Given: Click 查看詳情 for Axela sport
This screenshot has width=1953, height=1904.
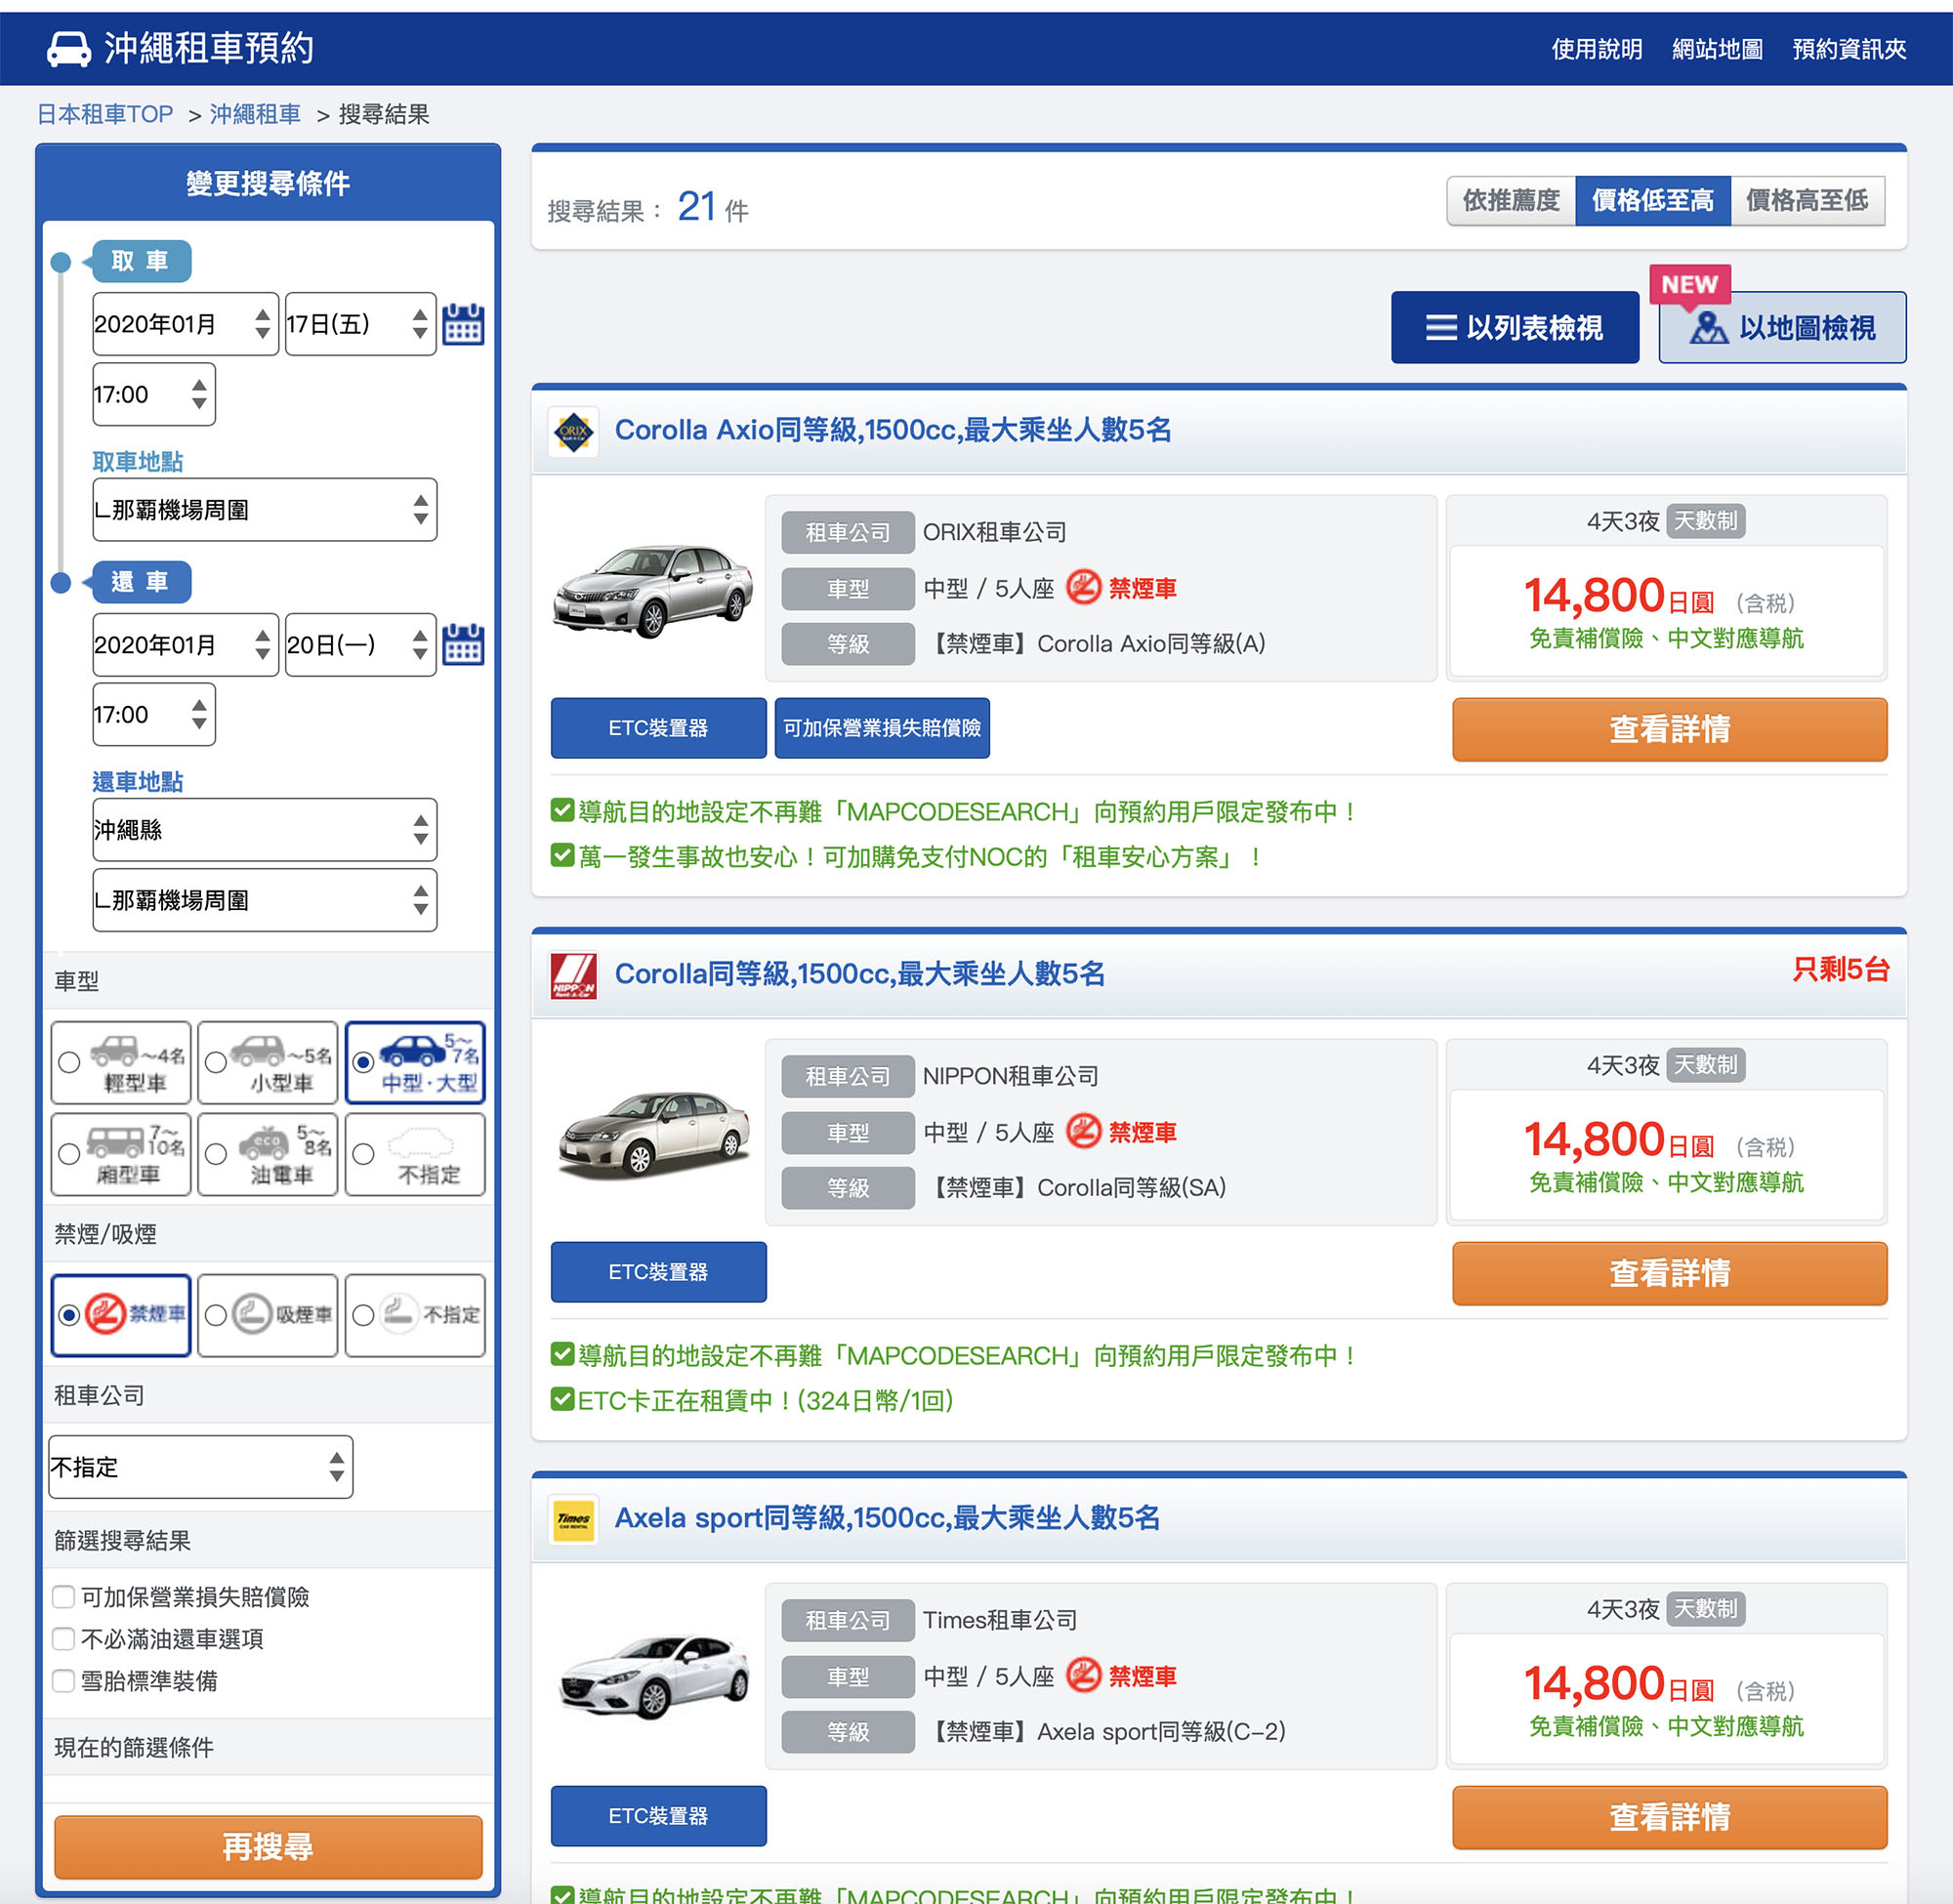Looking at the screenshot, I should (x=1670, y=1817).
